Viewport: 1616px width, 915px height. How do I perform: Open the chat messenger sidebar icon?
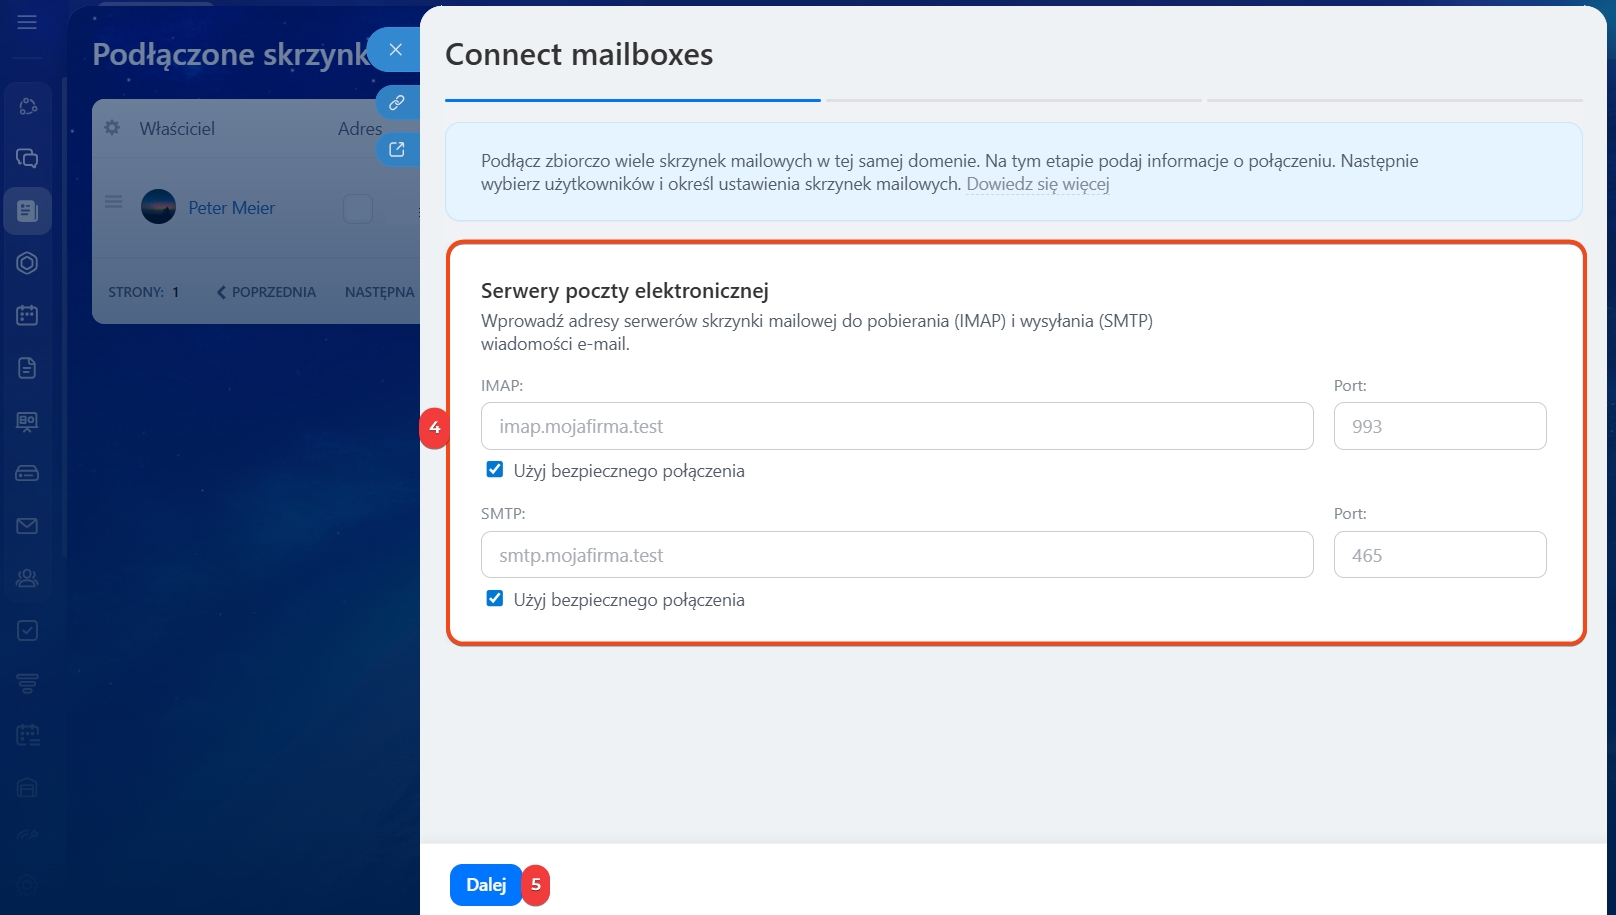pos(27,158)
